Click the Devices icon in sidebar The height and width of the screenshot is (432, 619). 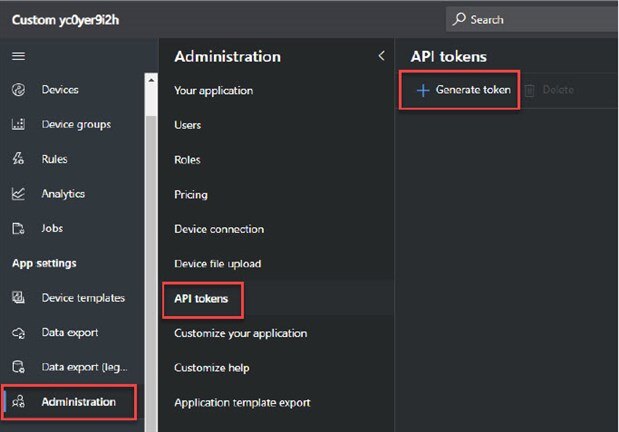pyautogui.click(x=18, y=90)
